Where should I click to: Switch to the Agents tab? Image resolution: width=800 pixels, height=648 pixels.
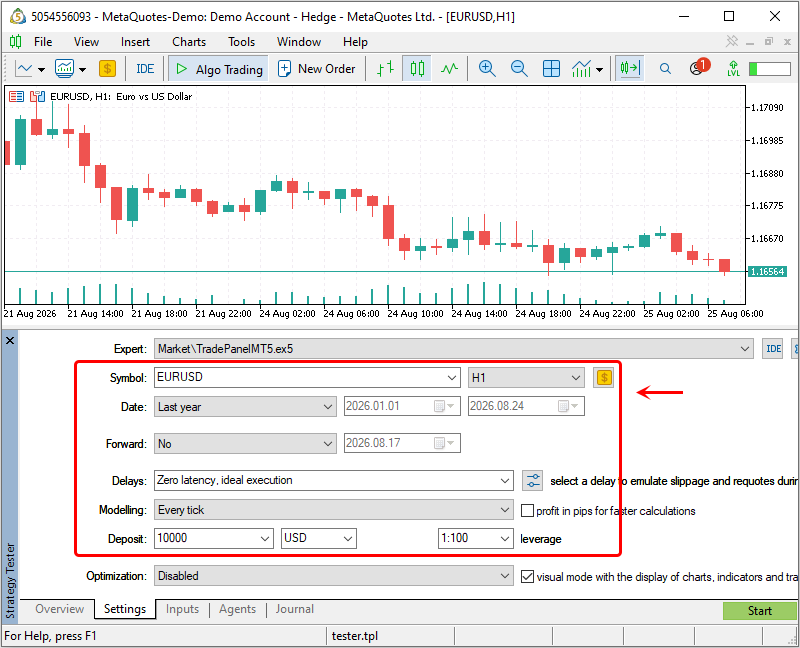(237, 609)
